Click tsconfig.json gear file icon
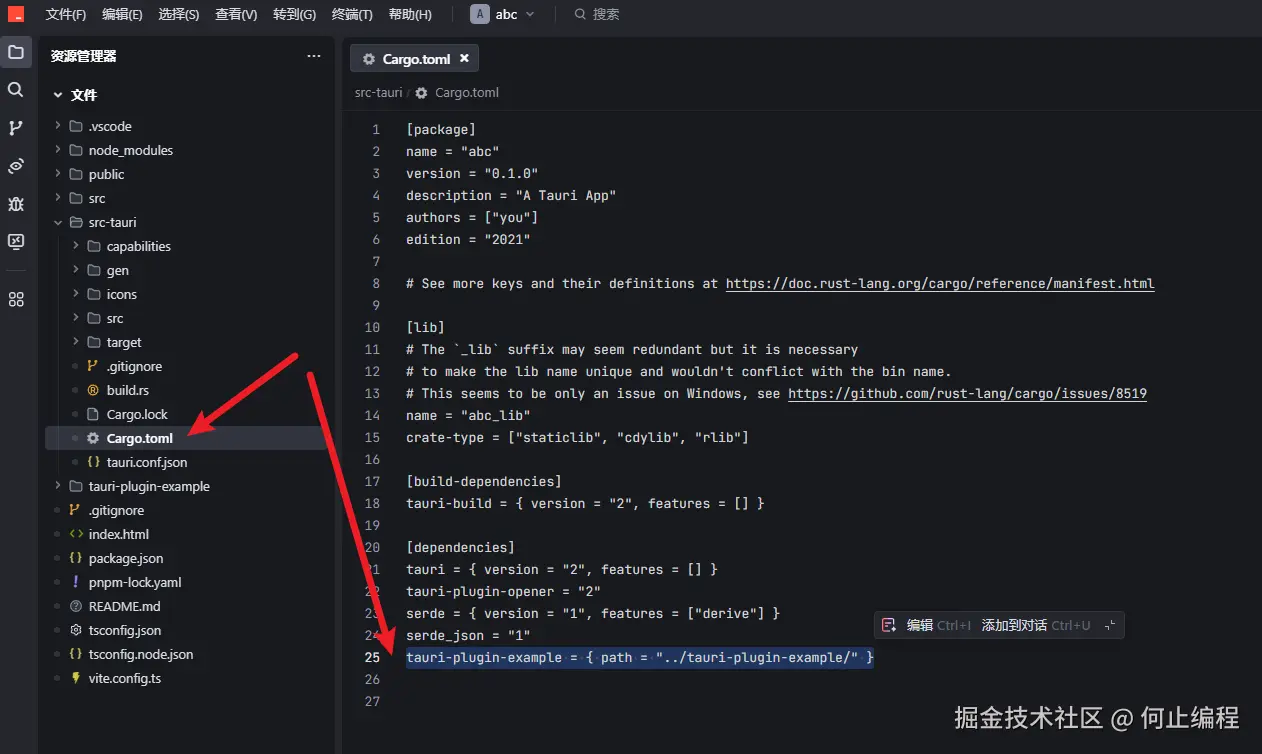The width and height of the screenshot is (1262, 754). pyautogui.click(x=76, y=630)
